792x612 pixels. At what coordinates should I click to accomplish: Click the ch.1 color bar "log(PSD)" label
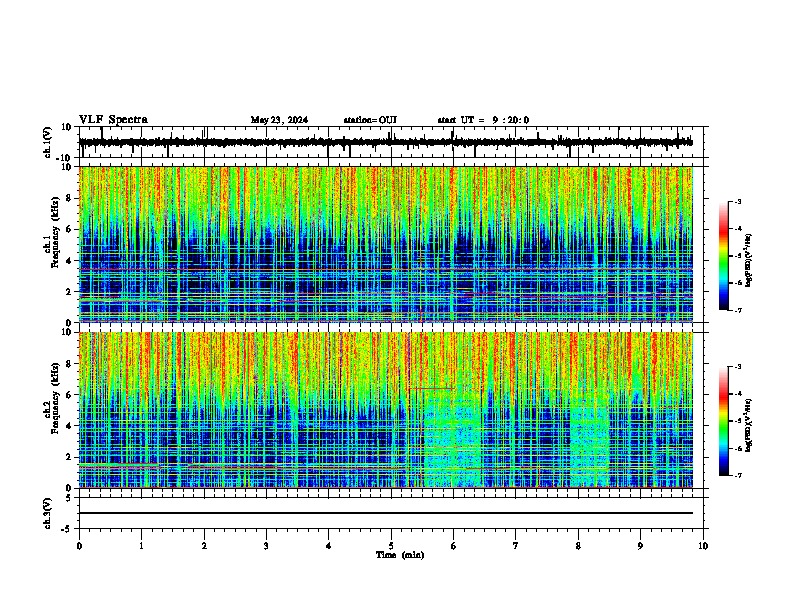coord(749,260)
